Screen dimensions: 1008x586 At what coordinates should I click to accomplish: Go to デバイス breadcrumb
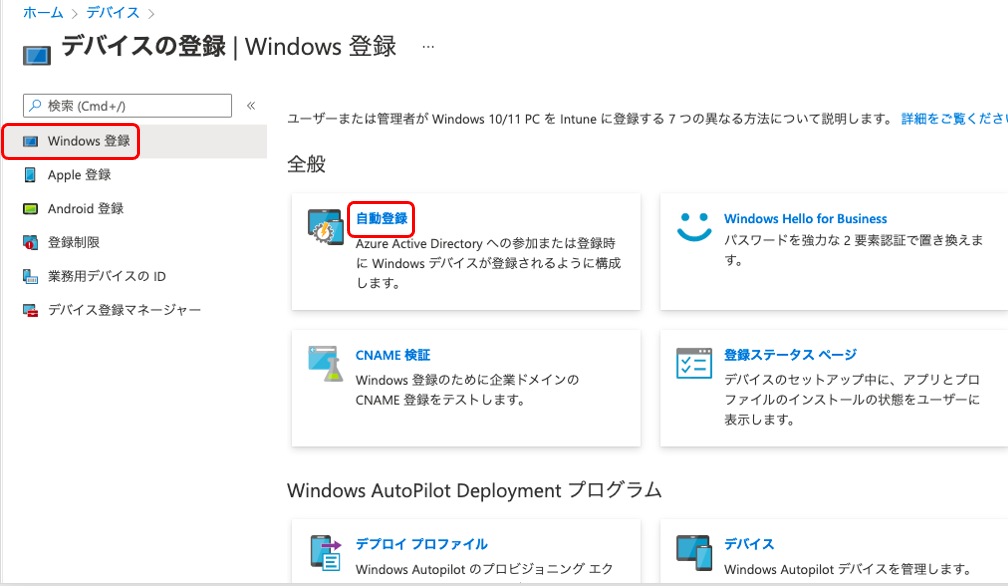click(x=112, y=12)
